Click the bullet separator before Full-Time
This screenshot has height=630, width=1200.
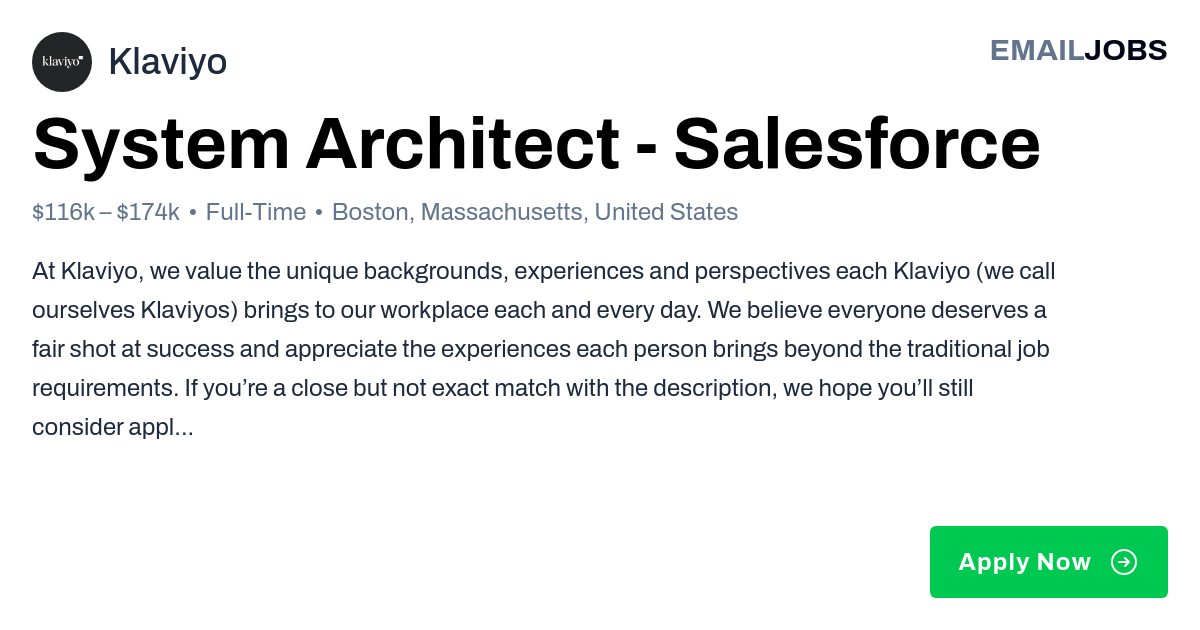pos(193,213)
